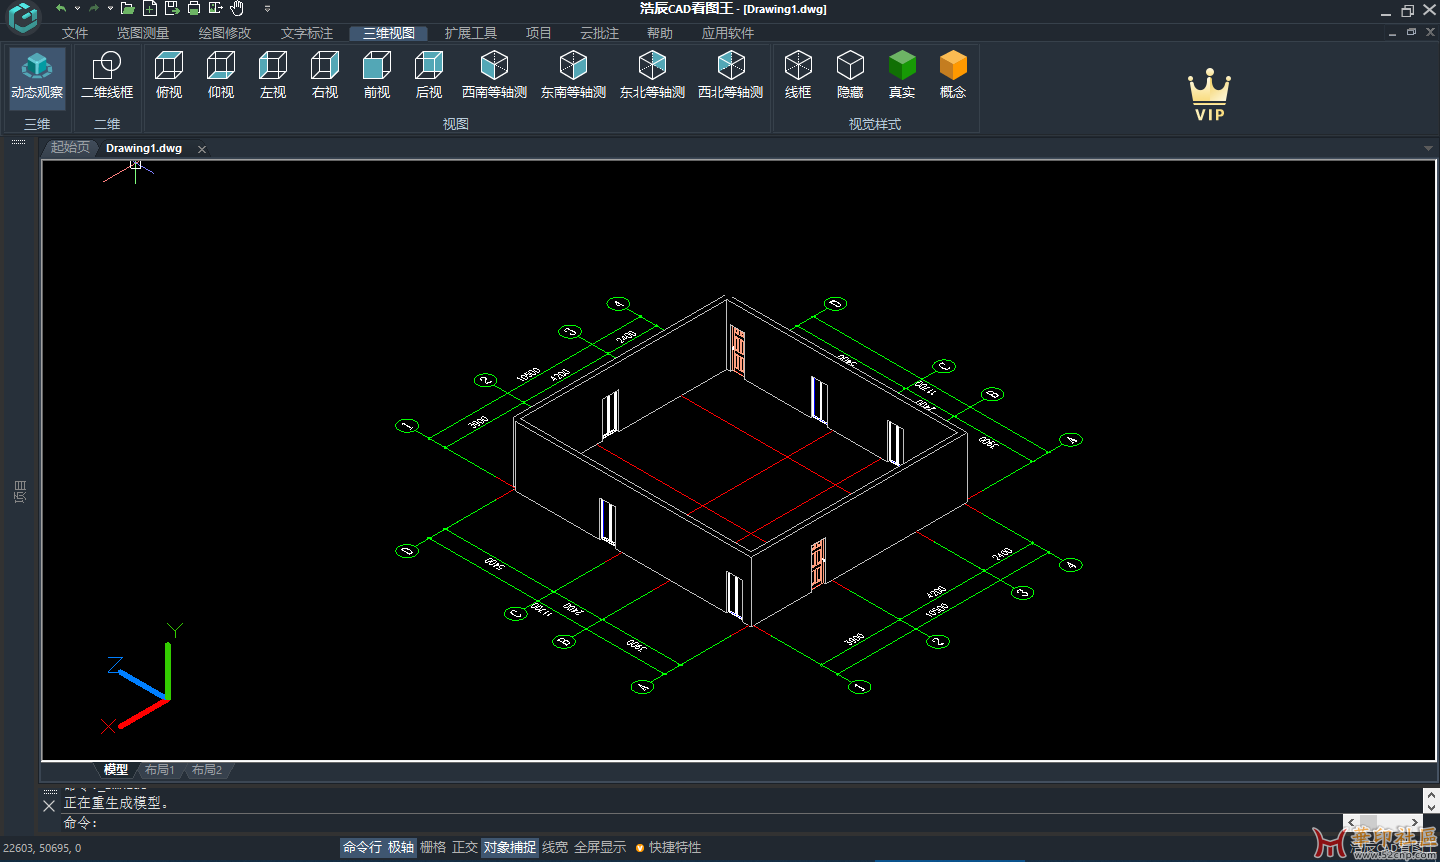Expand the quick access toolbar customize menu
The width and height of the screenshot is (1440, 862).
click(x=267, y=8)
